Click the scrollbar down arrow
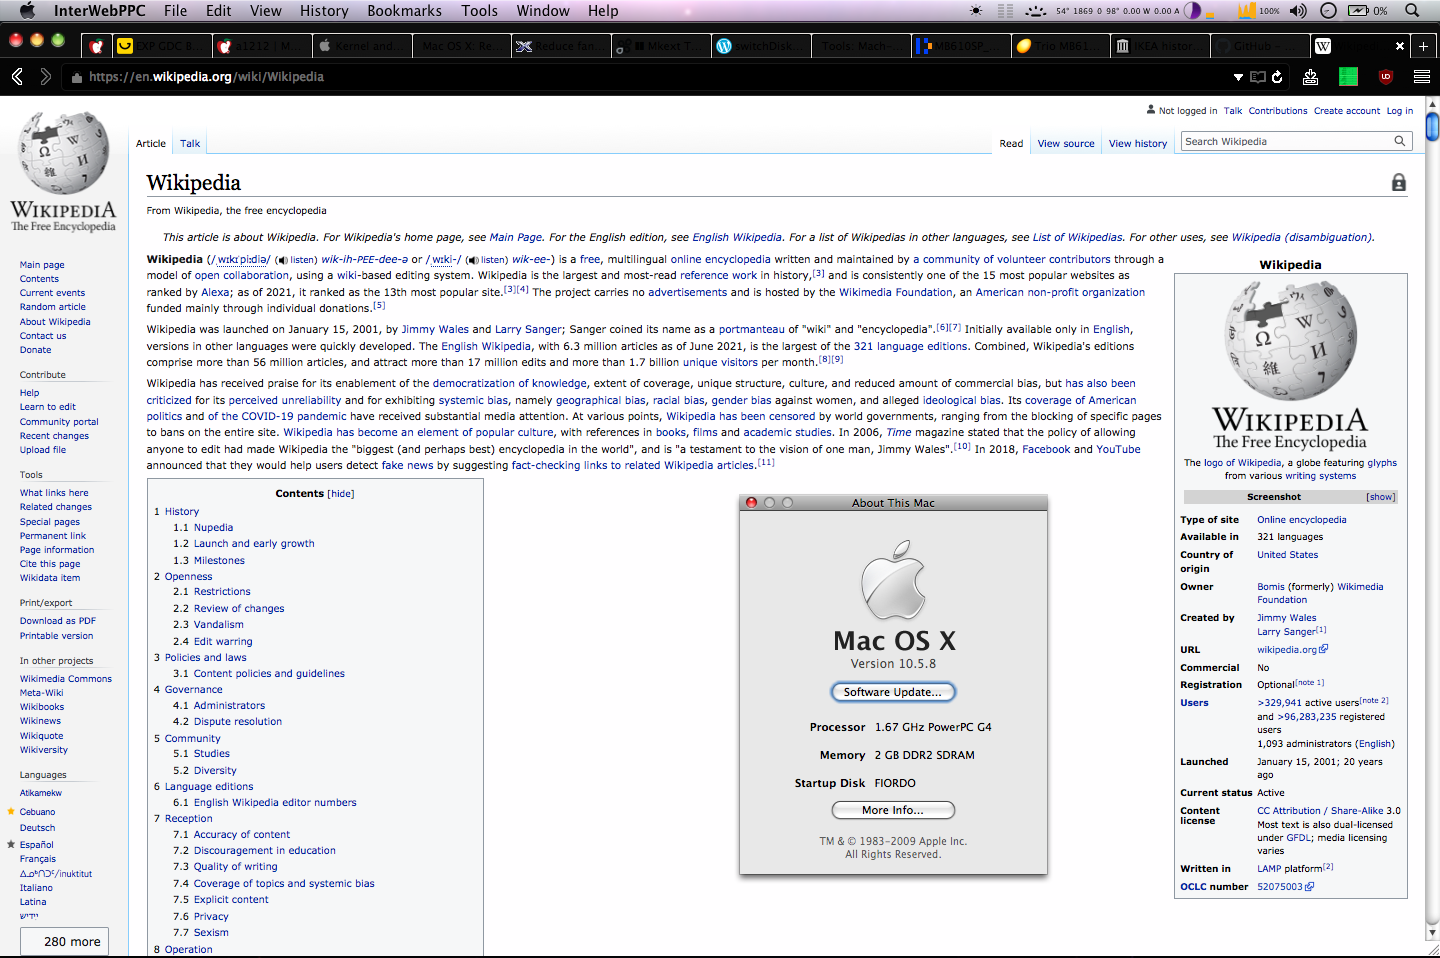 (1432, 932)
